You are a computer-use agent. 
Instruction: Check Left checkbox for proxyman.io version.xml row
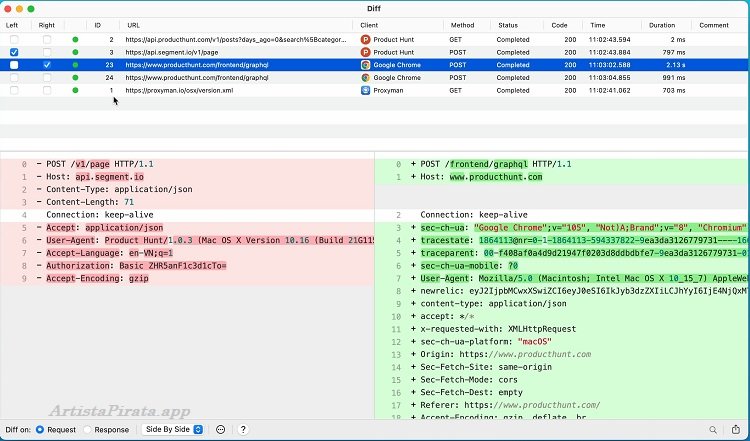14,91
